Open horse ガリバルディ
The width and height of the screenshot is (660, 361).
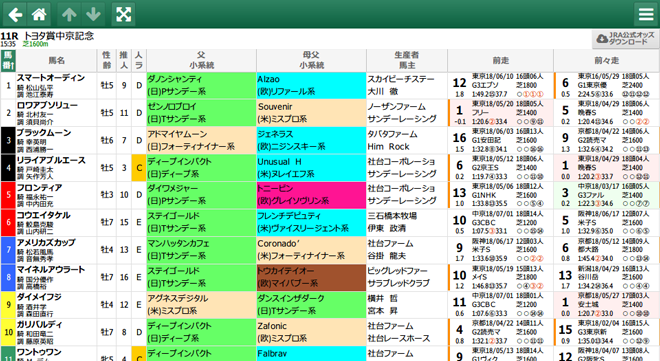(x=39, y=324)
